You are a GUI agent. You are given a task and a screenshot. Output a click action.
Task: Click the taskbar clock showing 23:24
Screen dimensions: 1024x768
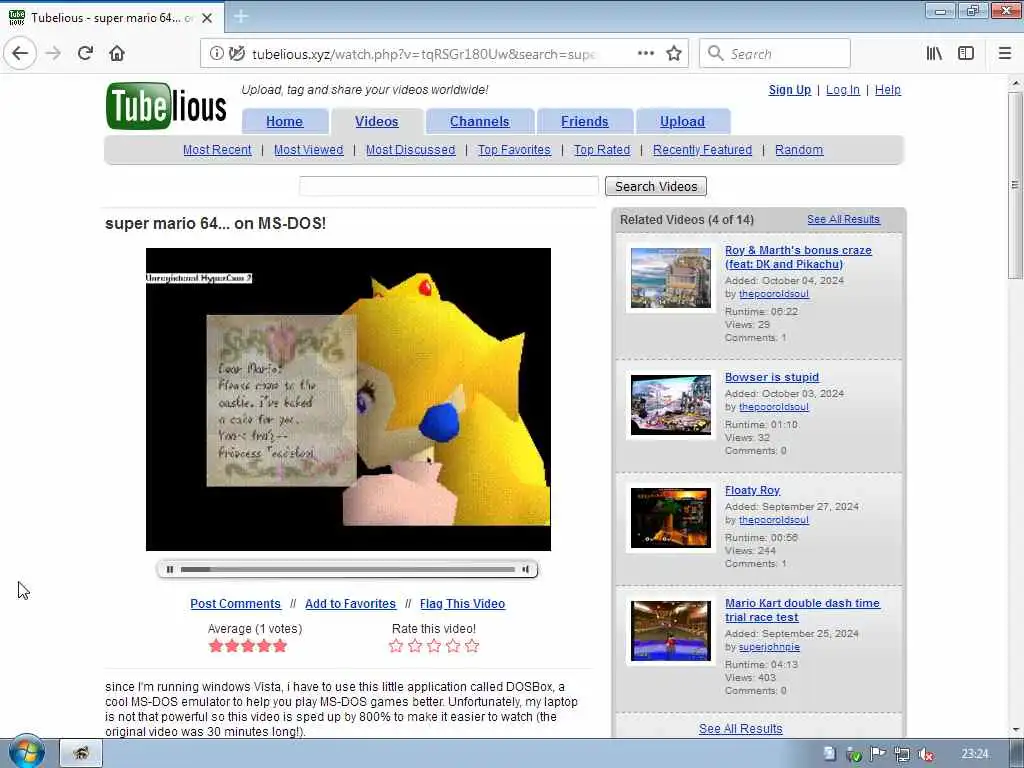click(975, 754)
